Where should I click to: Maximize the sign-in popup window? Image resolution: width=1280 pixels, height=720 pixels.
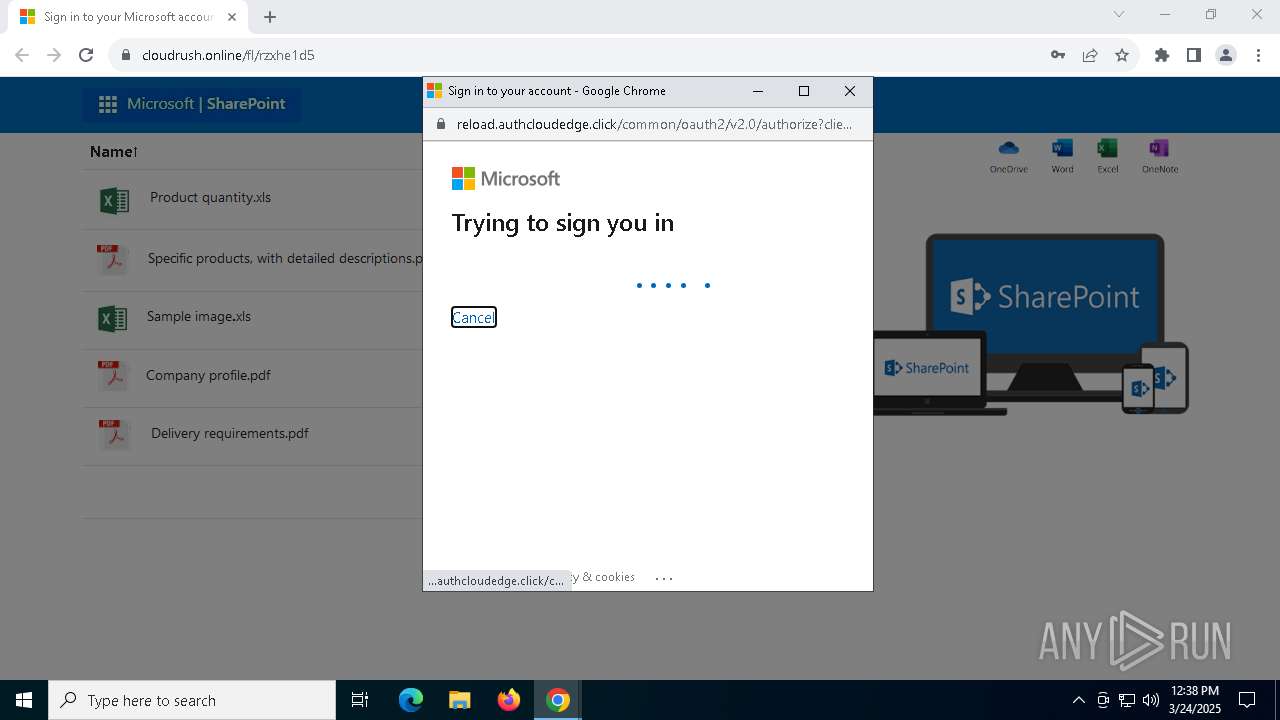(804, 91)
